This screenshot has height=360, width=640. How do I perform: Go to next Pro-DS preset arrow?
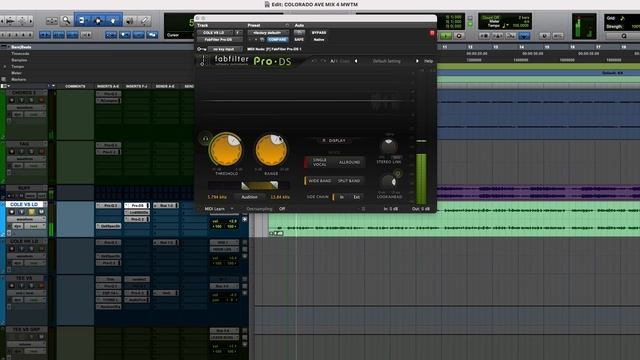pos(417,61)
